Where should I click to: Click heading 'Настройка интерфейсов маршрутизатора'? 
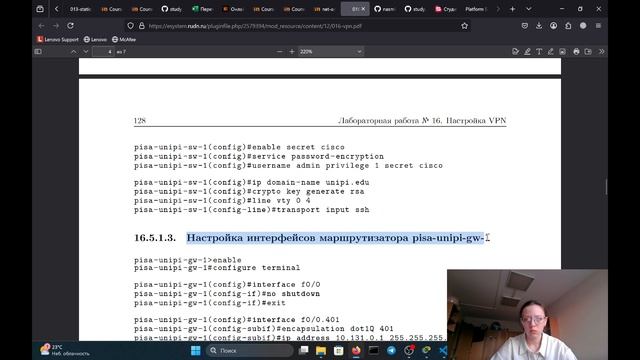click(x=298, y=238)
